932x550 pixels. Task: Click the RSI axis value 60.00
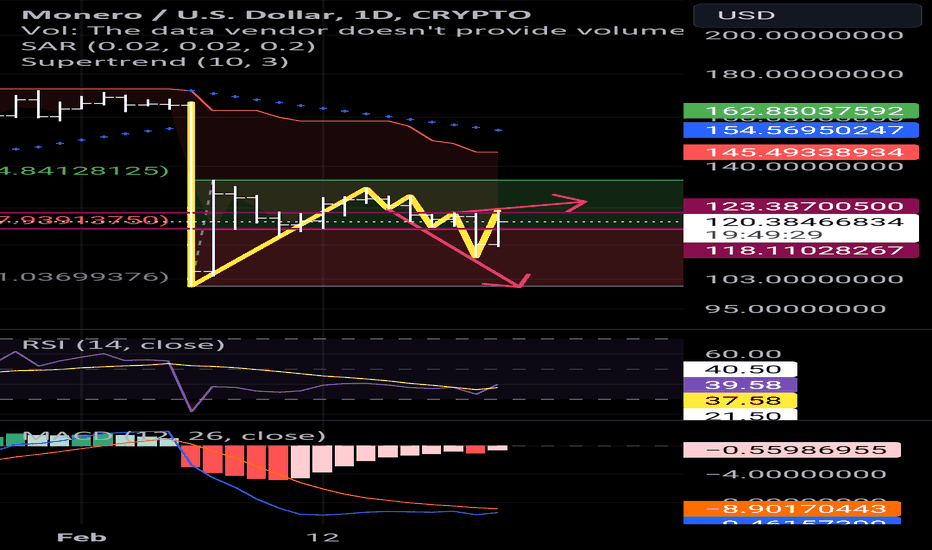[743, 354]
